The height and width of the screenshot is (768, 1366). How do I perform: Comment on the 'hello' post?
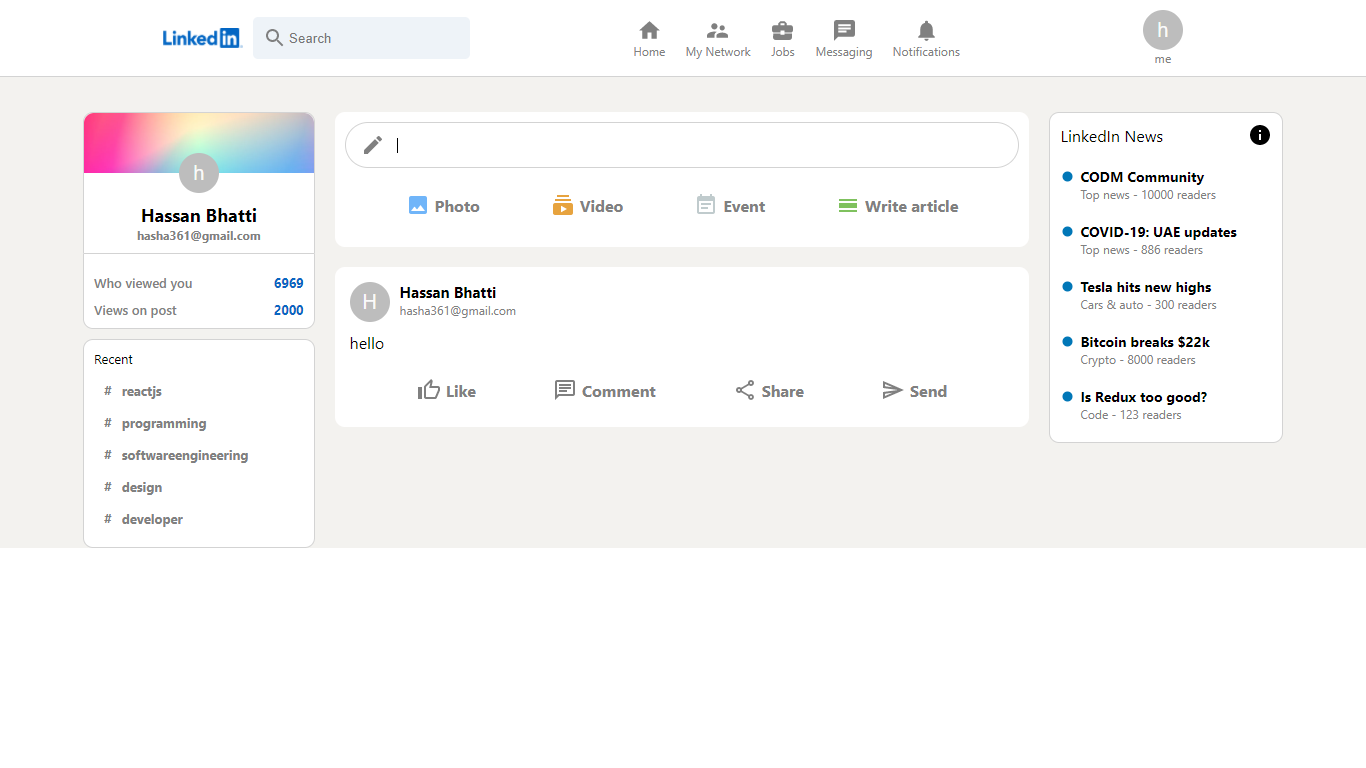click(x=605, y=391)
